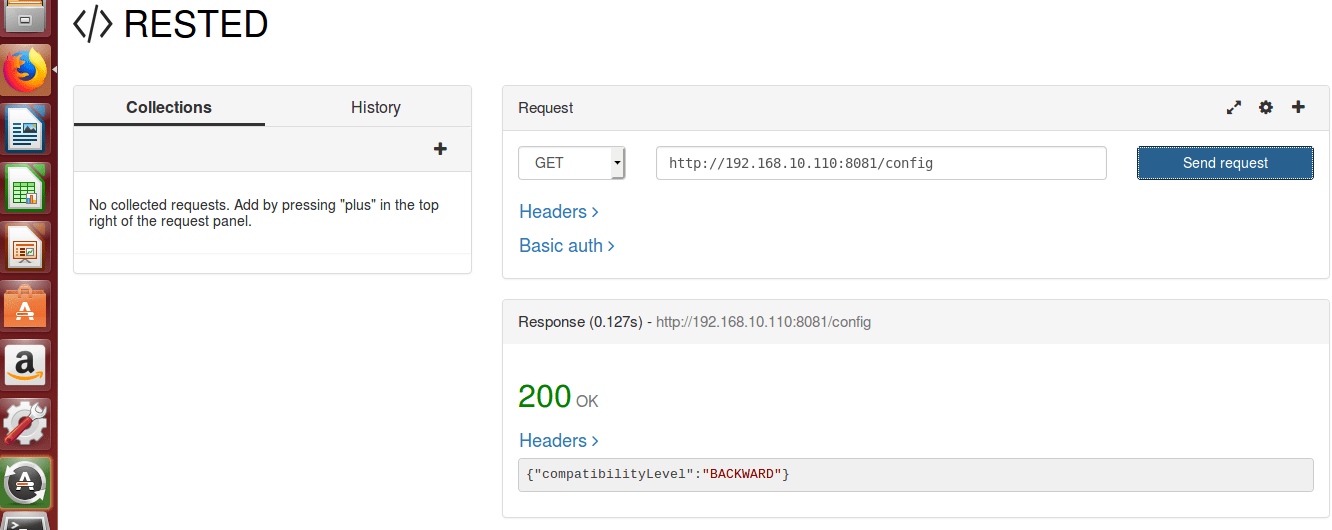Open request settings gear icon
The width and height of the screenshot is (1332, 530).
(1266, 107)
